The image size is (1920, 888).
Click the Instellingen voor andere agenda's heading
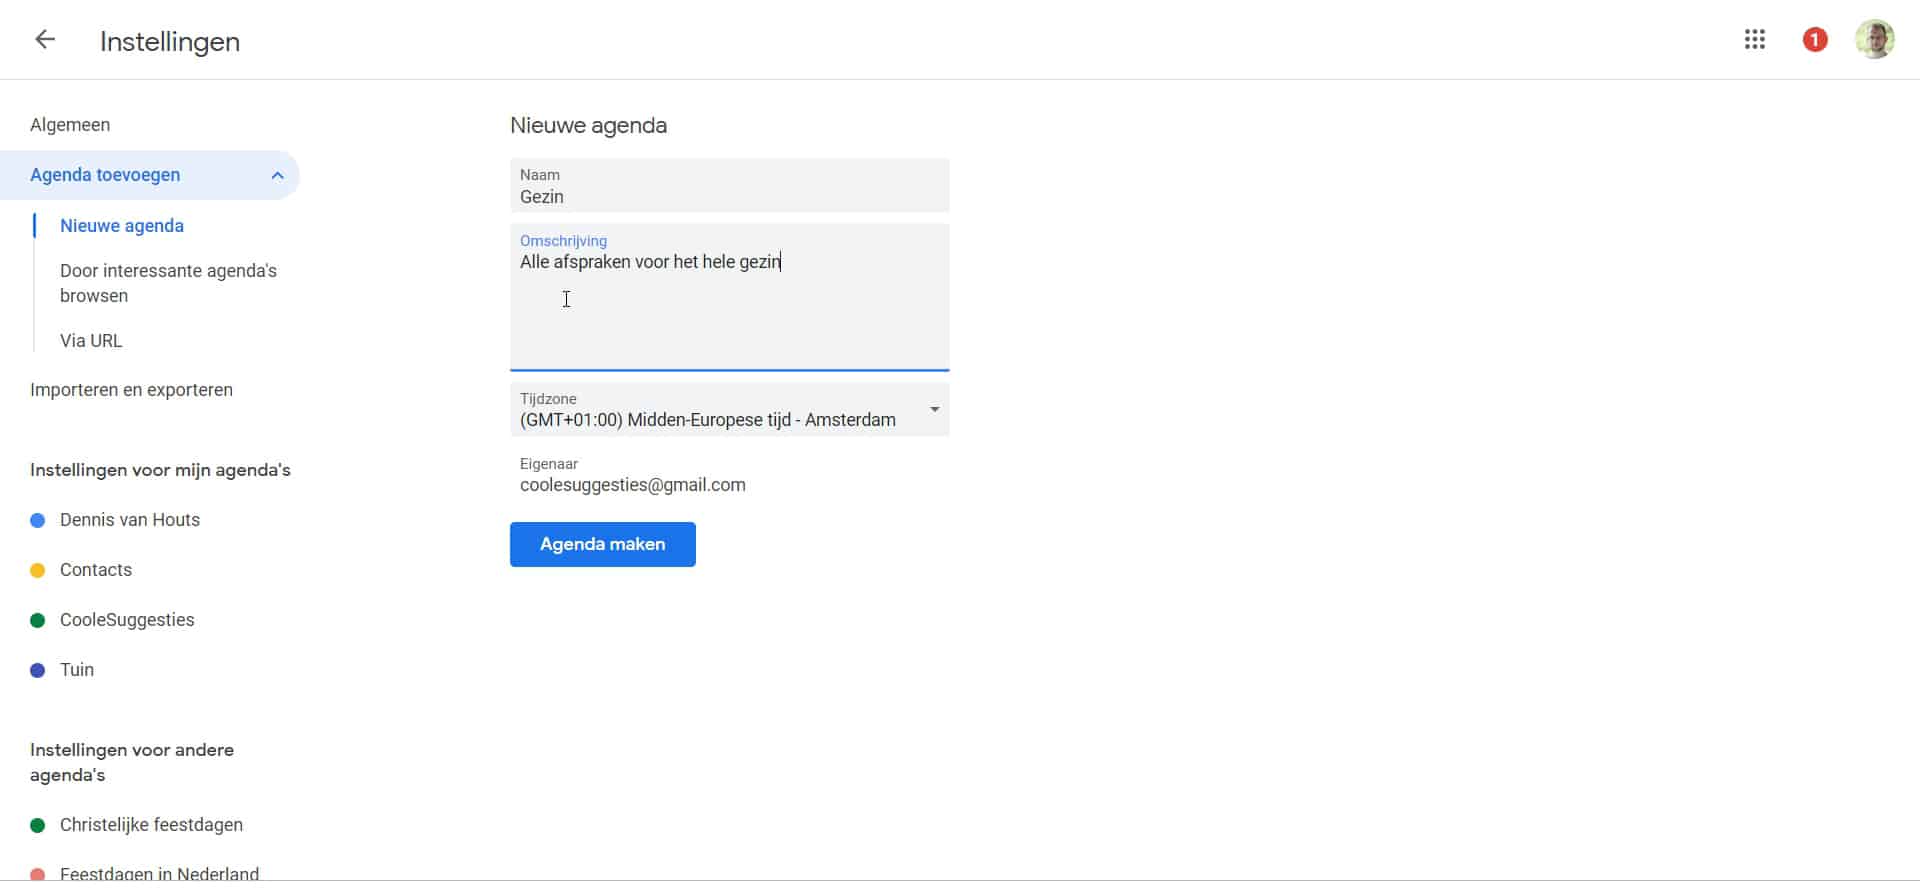[x=132, y=762]
